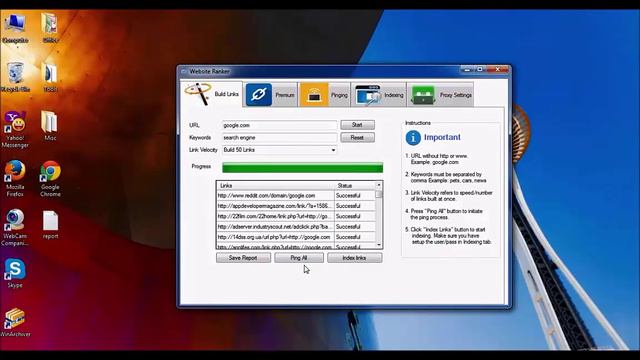The height and width of the screenshot is (360, 640).
Task: Click the orange Pinging icon
Action: 314,95
